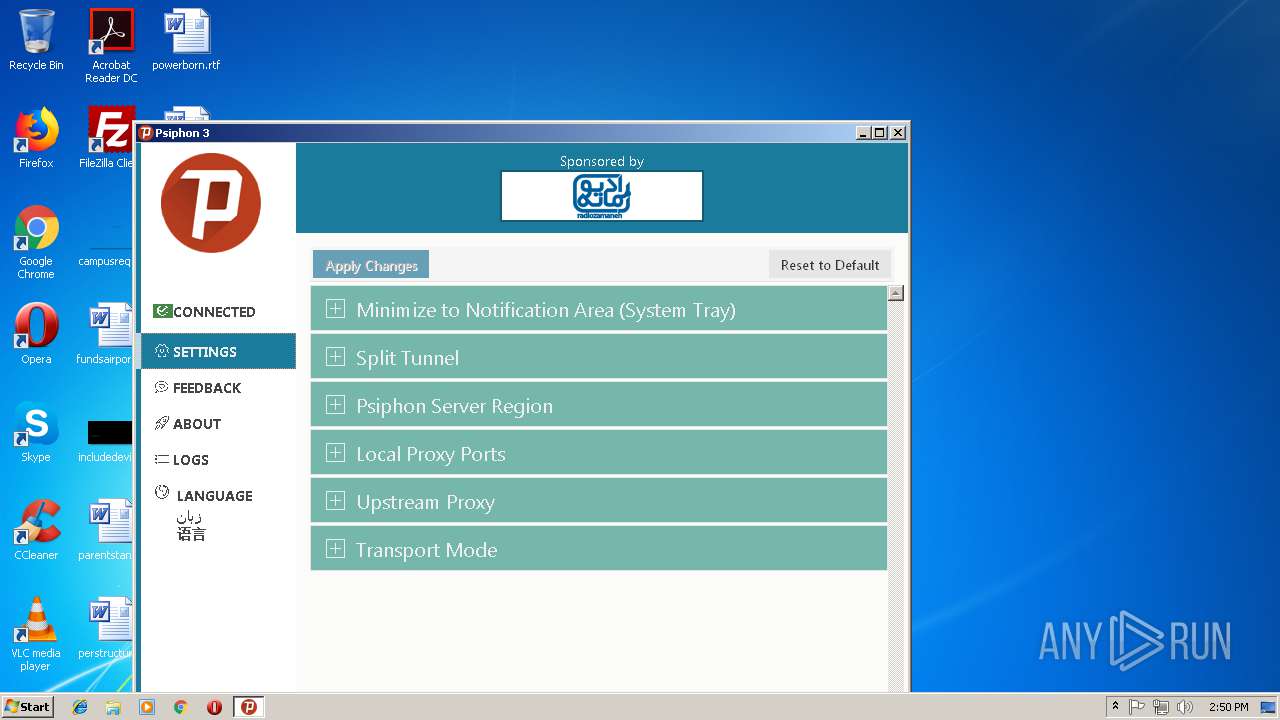The image size is (1280, 720).
Task: Launch Skype from the desktop
Action: pyautogui.click(x=36, y=432)
